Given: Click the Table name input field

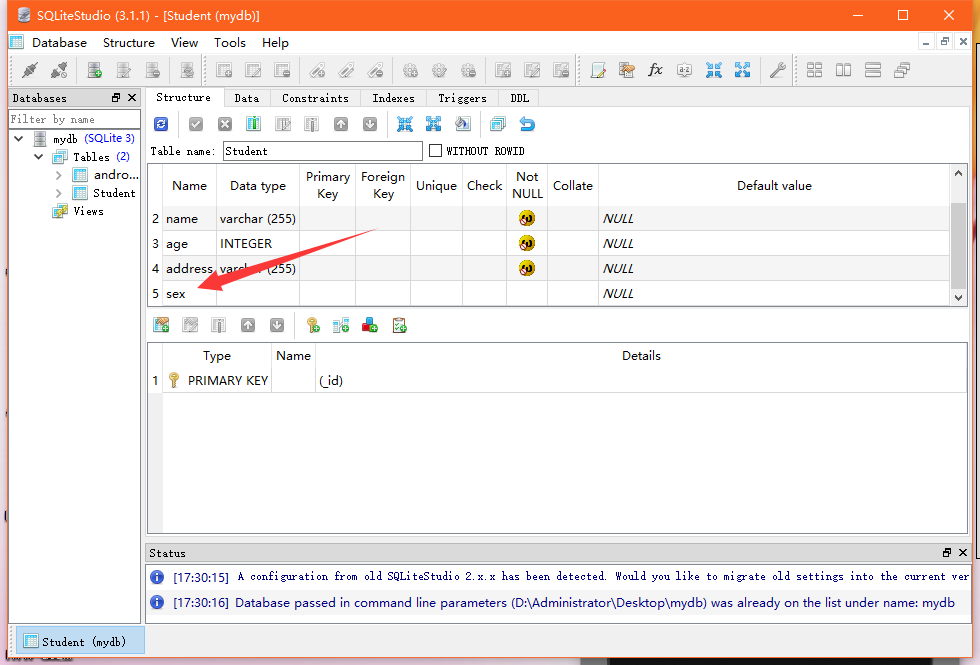Looking at the screenshot, I should click(322, 151).
